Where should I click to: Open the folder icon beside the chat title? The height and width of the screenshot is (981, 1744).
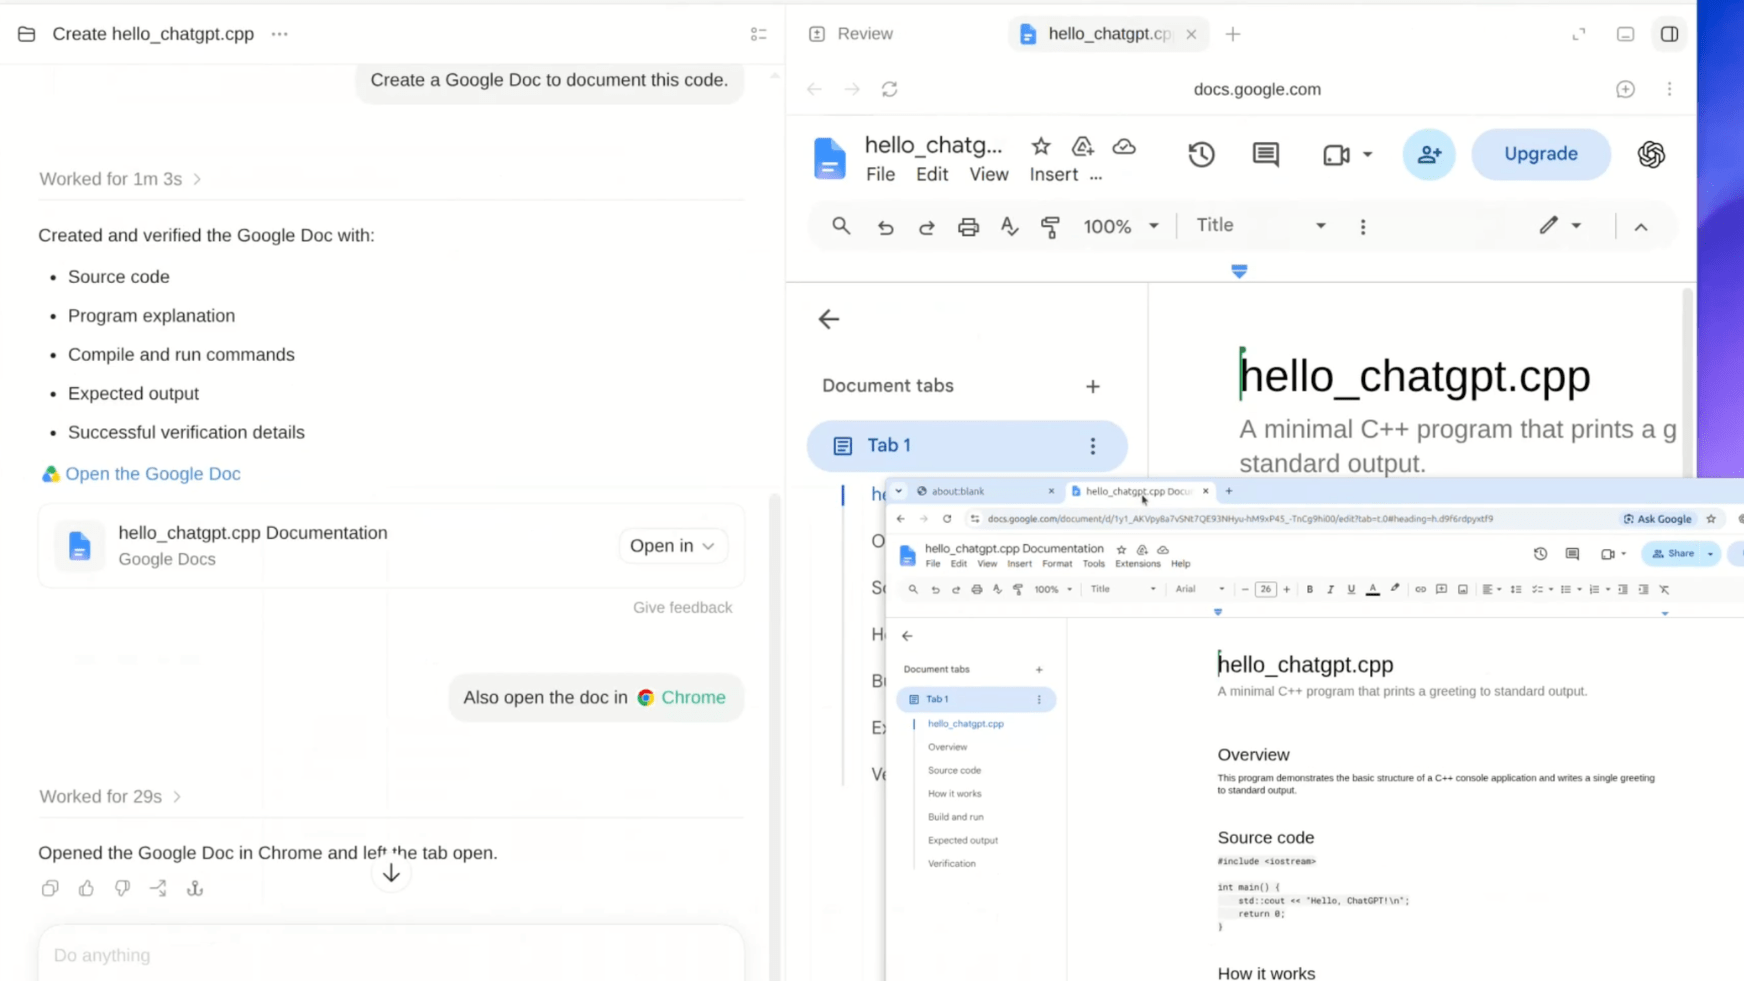(27, 34)
